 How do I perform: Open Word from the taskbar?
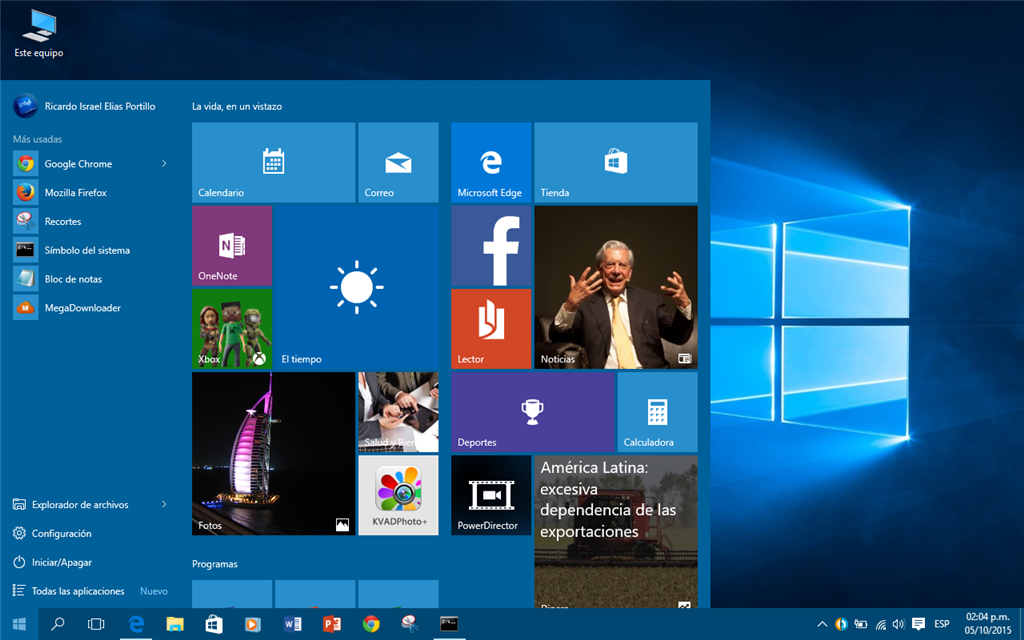tap(293, 624)
